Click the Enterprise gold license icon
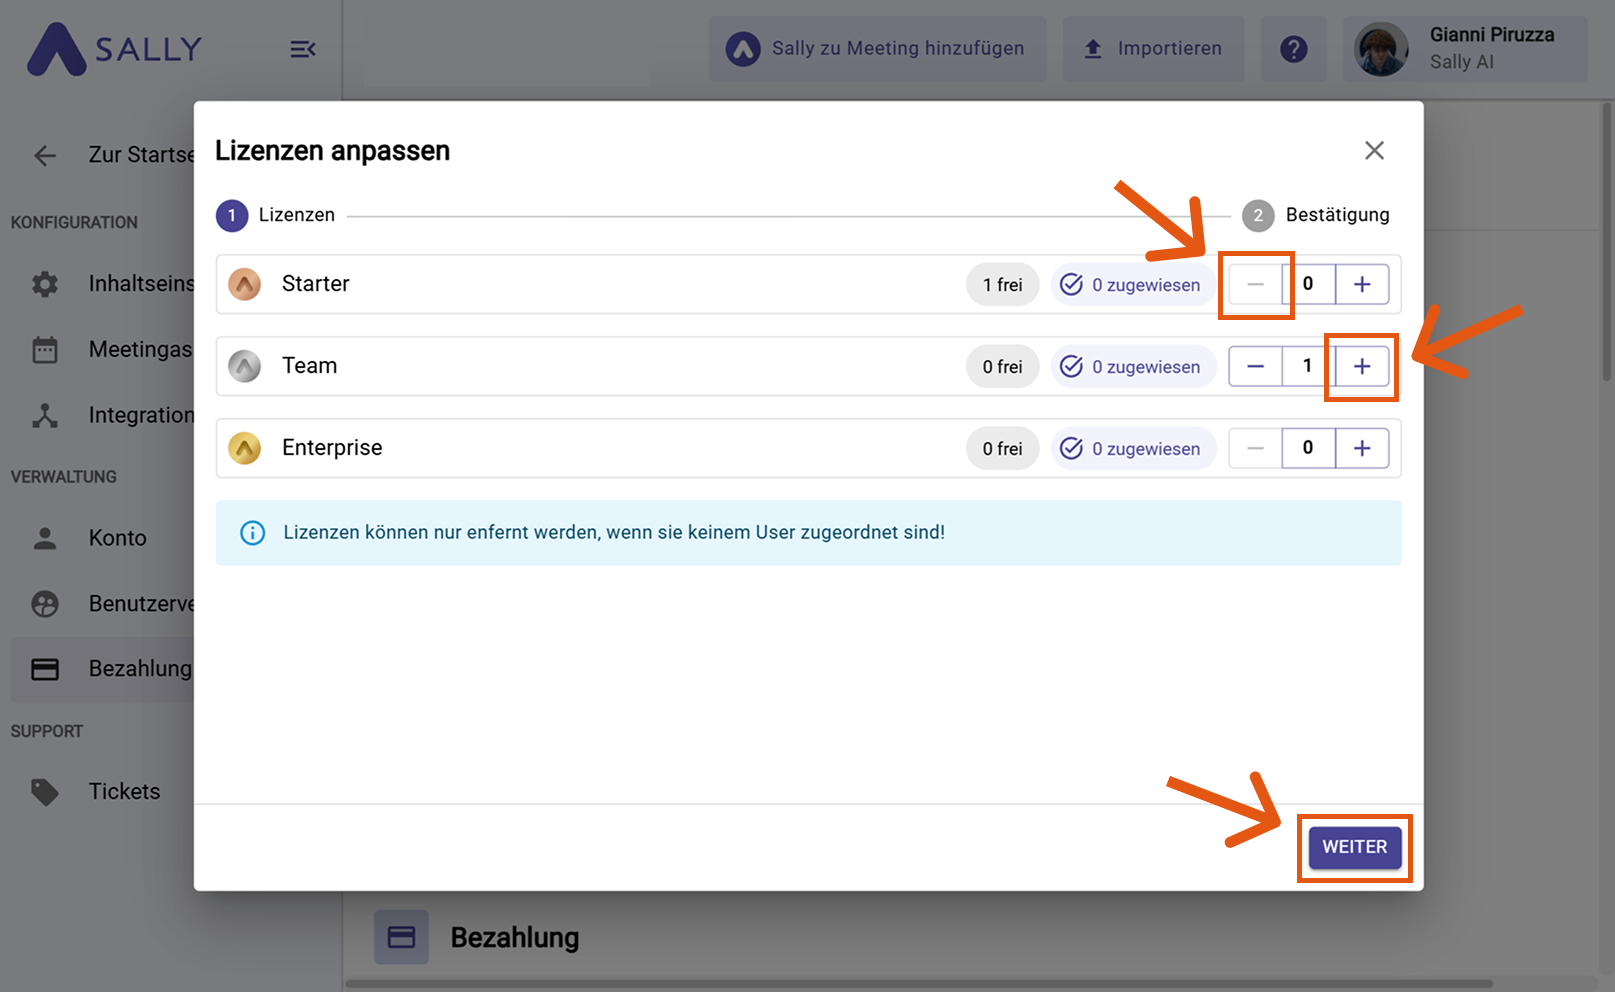1615x992 pixels. [244, 448]
